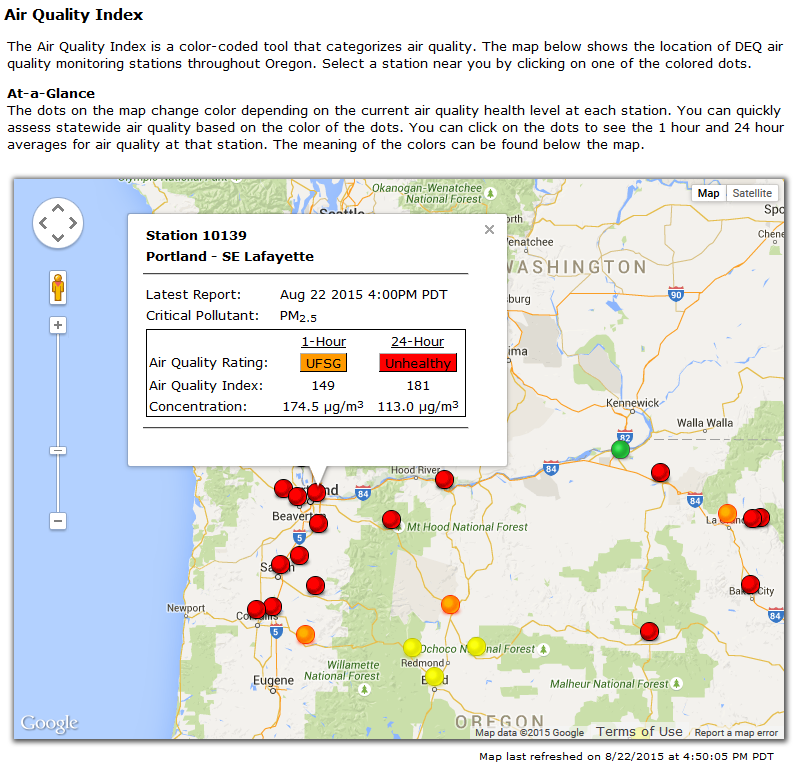Click the zoom slider handle
Image resolution: width=795 pixels, height=768 pixels.
[58, 451]
